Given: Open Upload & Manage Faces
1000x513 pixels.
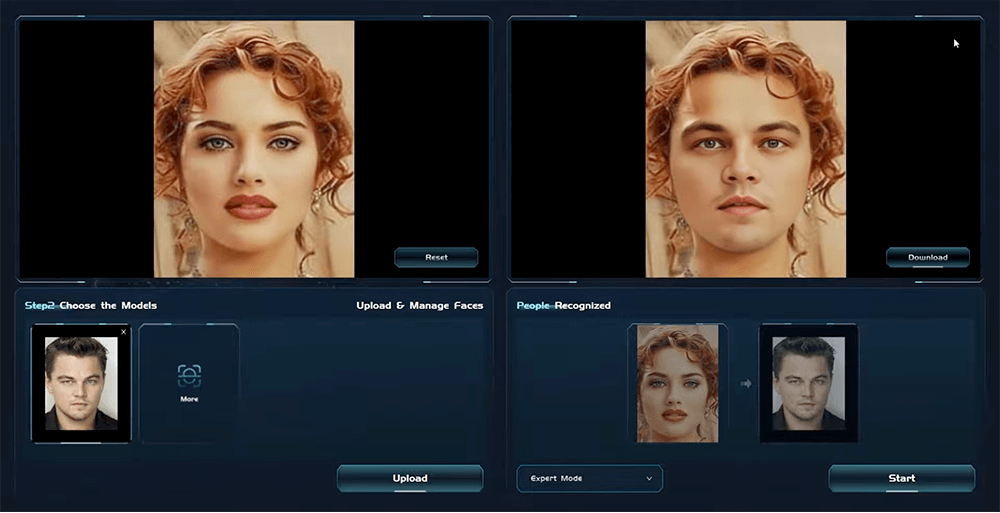Looking at the screenshot, I should (420, 306).
